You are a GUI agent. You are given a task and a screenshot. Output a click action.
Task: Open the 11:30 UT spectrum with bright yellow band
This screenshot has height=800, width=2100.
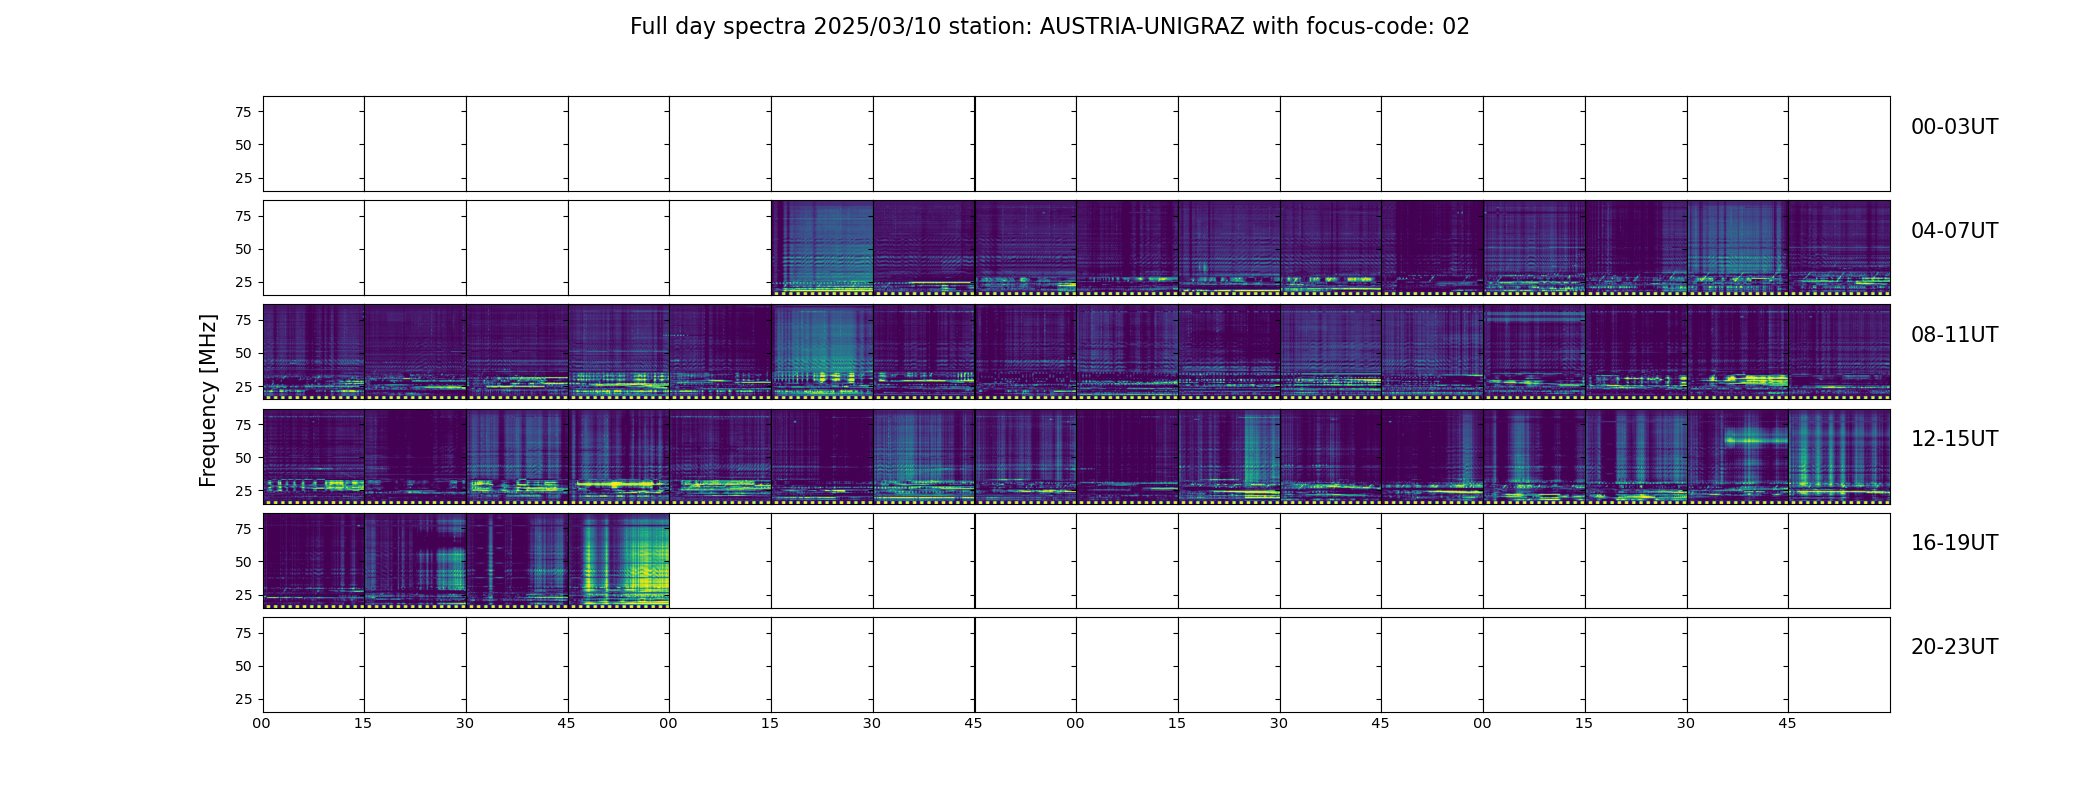point(1738,352)
